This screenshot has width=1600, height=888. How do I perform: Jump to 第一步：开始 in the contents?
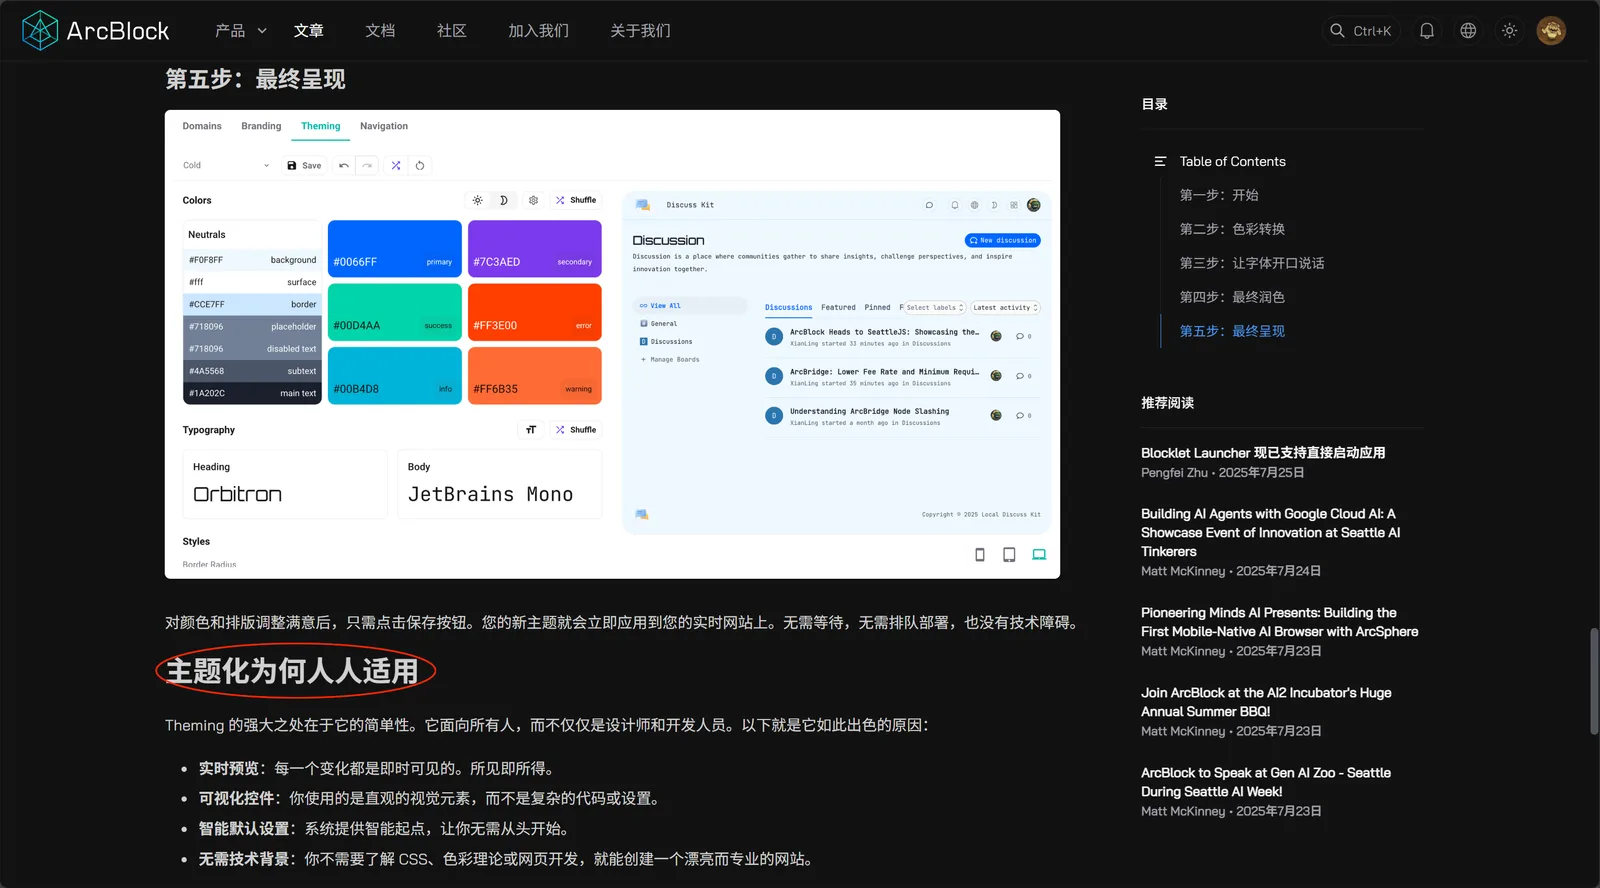pyautogui.click(x=1219, y=195)
